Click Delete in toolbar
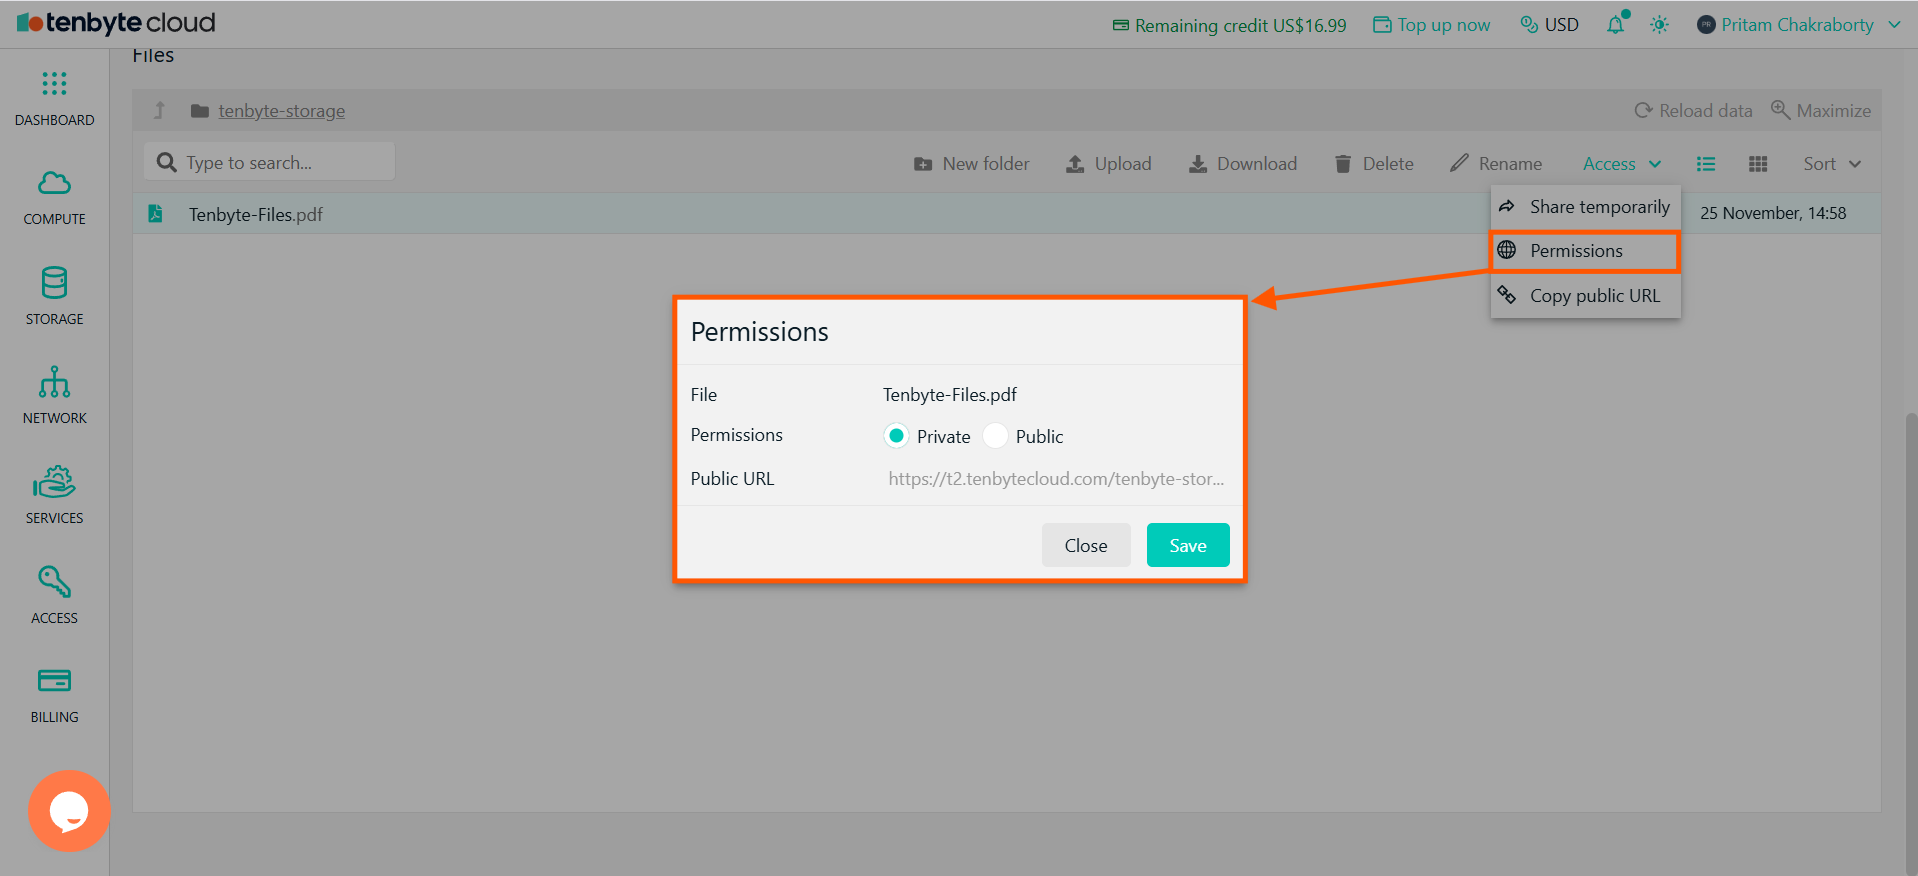The height and width of the screenshot is (876, 1918). point(1374,164)
